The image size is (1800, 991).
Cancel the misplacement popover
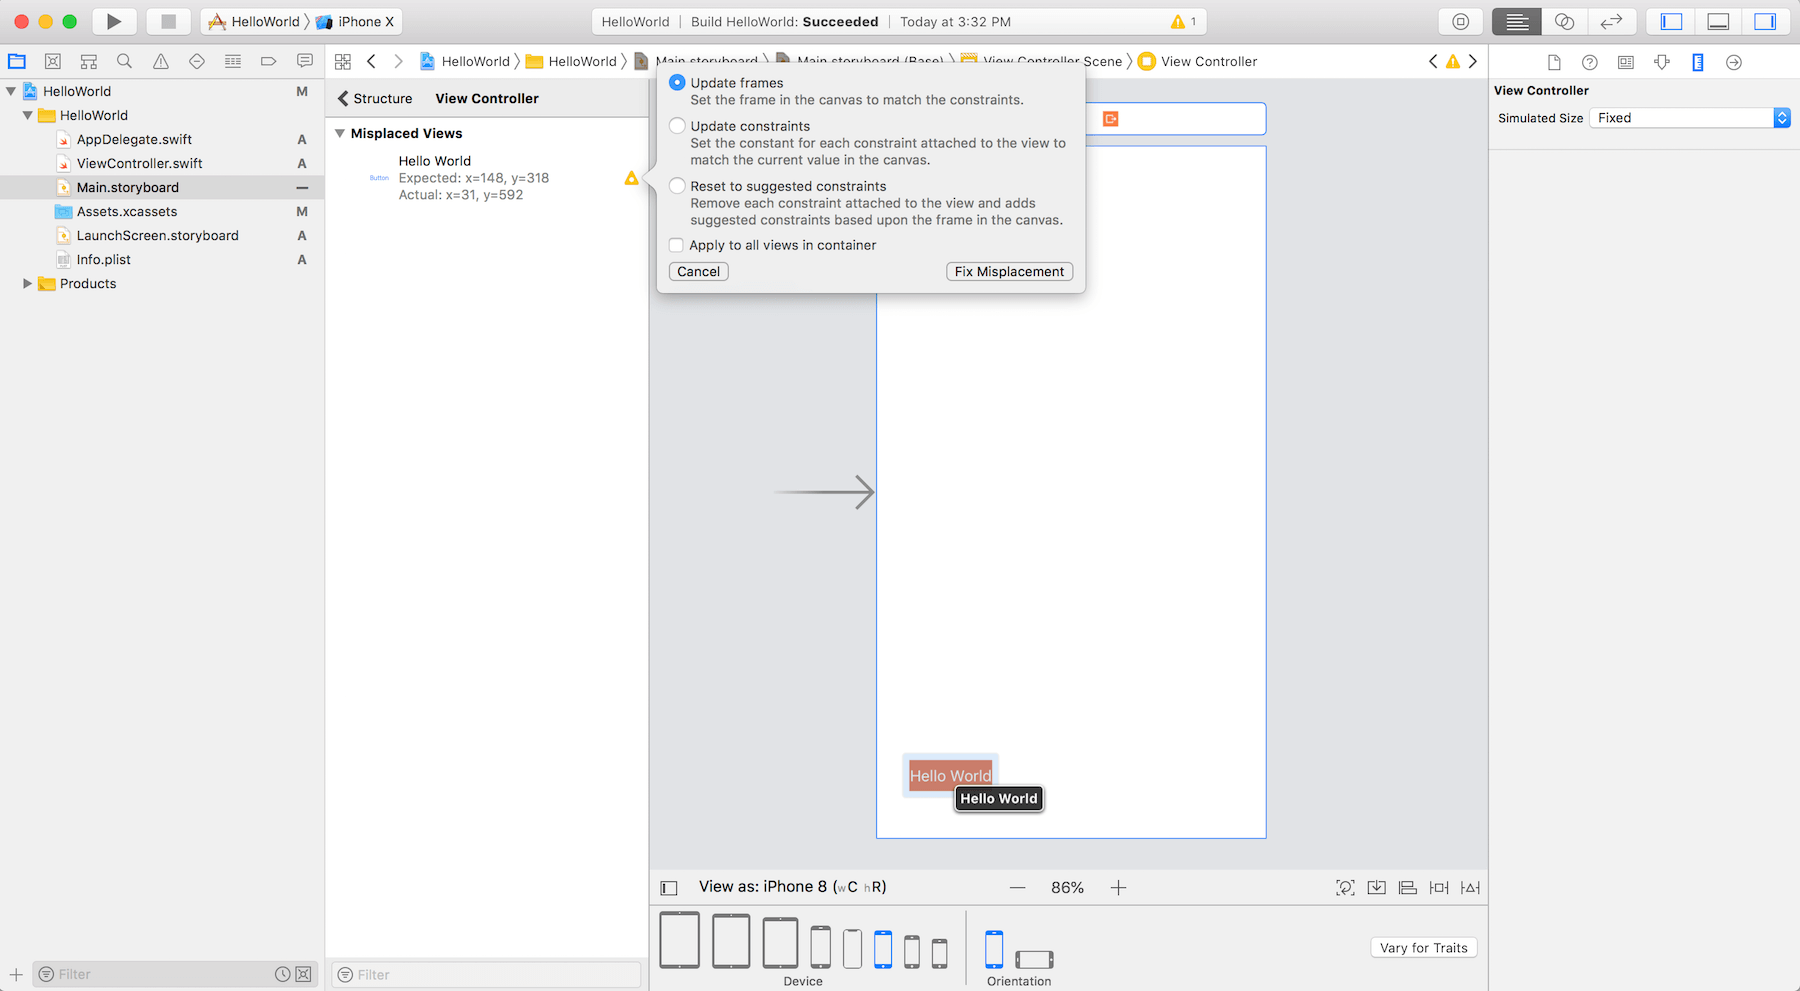point(698,271)
